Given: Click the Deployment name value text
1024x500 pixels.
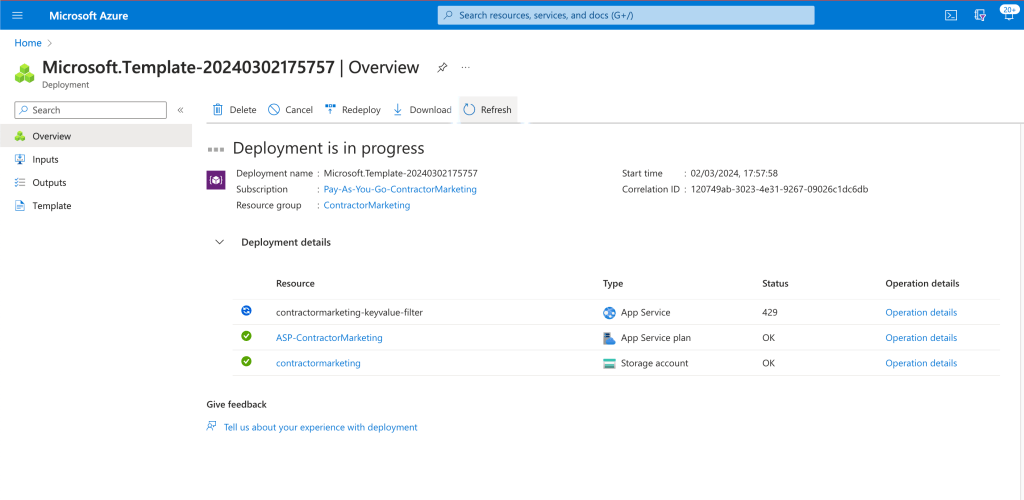Looking at the screenshot, I should [x=400, y=173].
